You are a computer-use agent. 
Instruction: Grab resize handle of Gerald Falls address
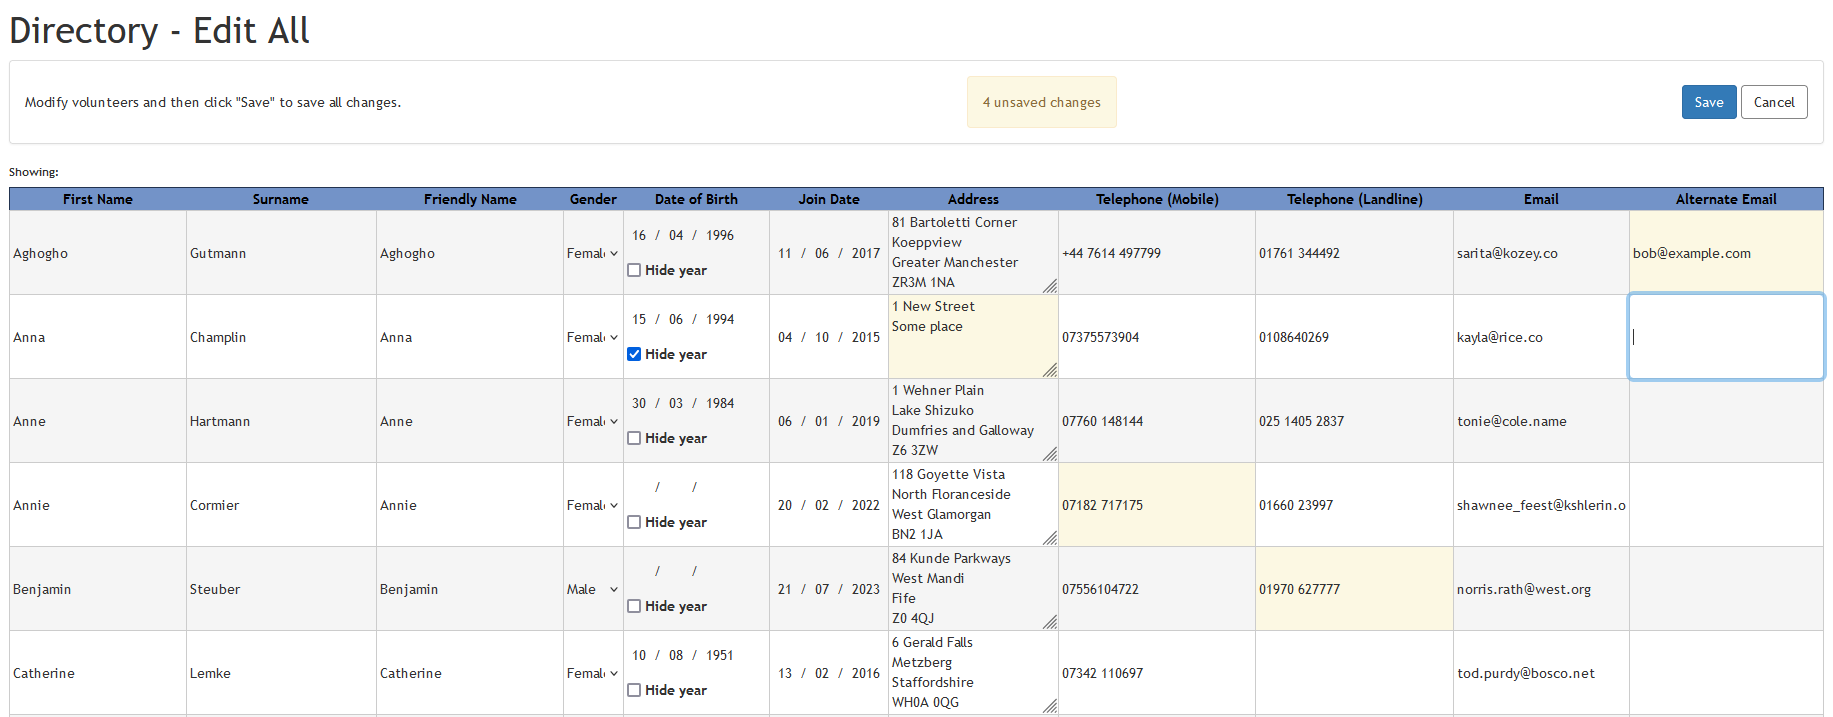1050,706
